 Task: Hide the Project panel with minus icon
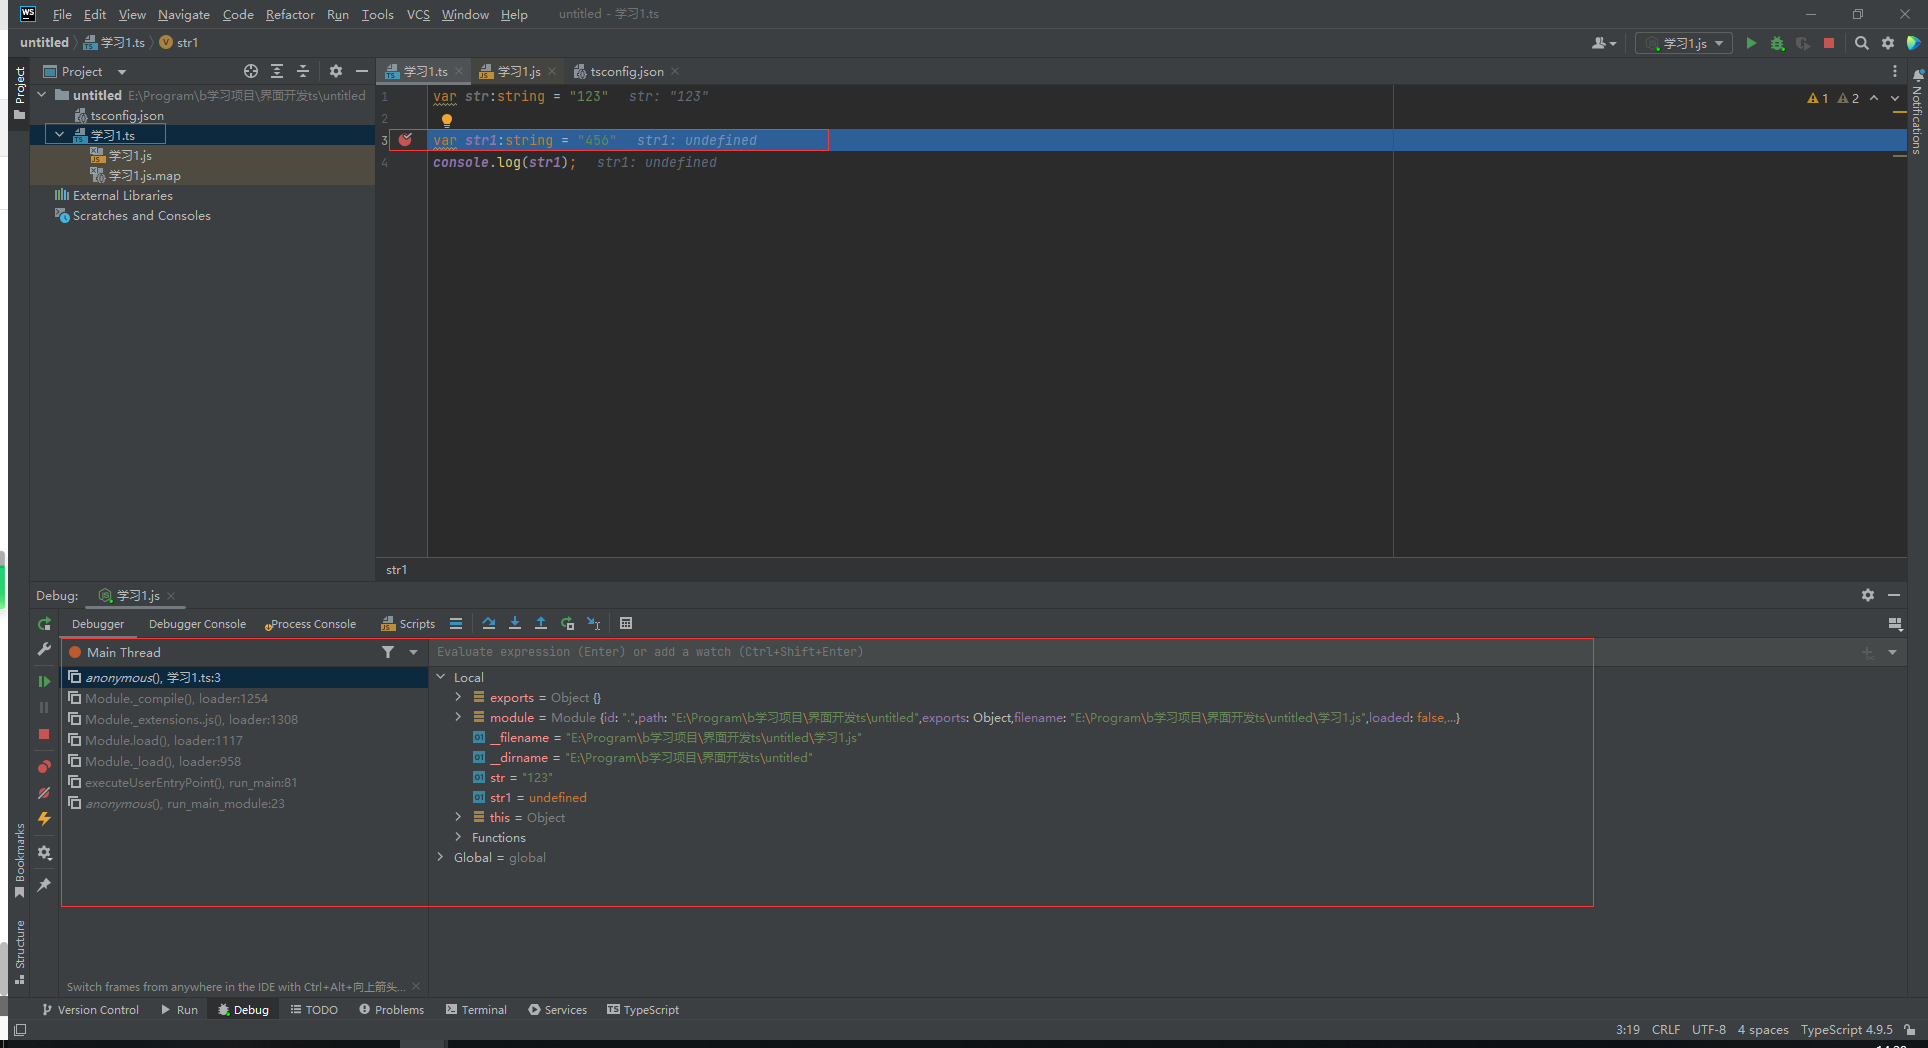coord(362,71)
